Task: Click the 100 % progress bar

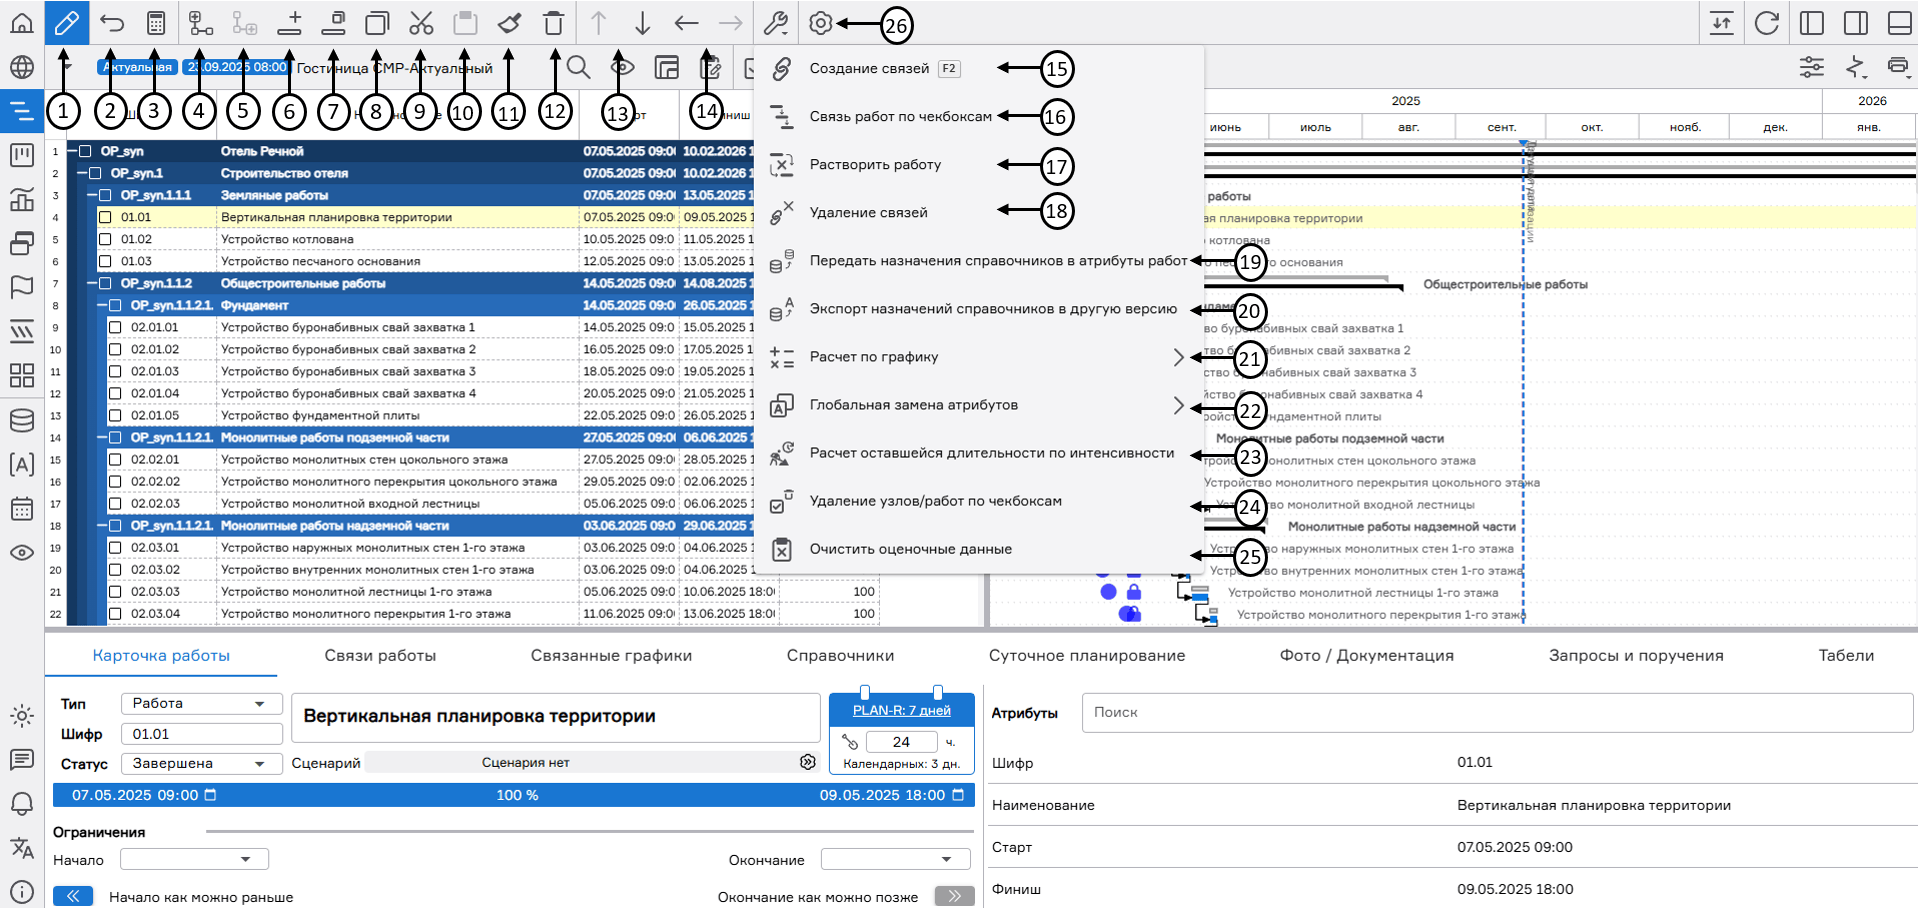Action: [515, 795]
